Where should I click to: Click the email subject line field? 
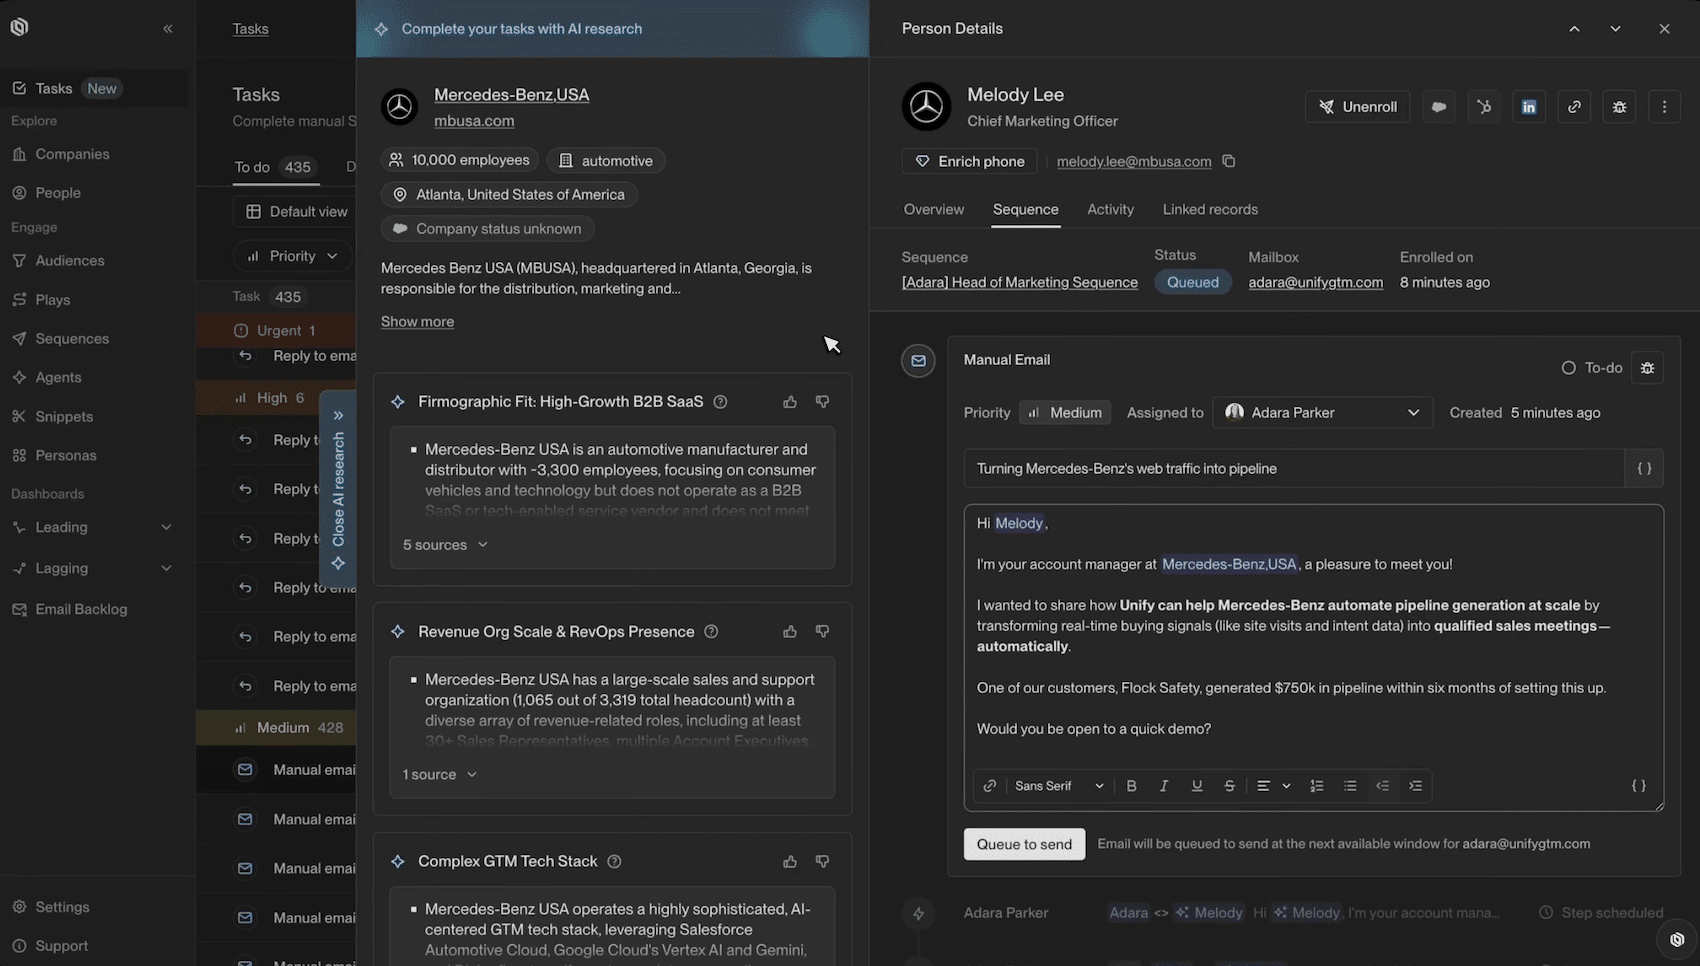coord(1294,469)
